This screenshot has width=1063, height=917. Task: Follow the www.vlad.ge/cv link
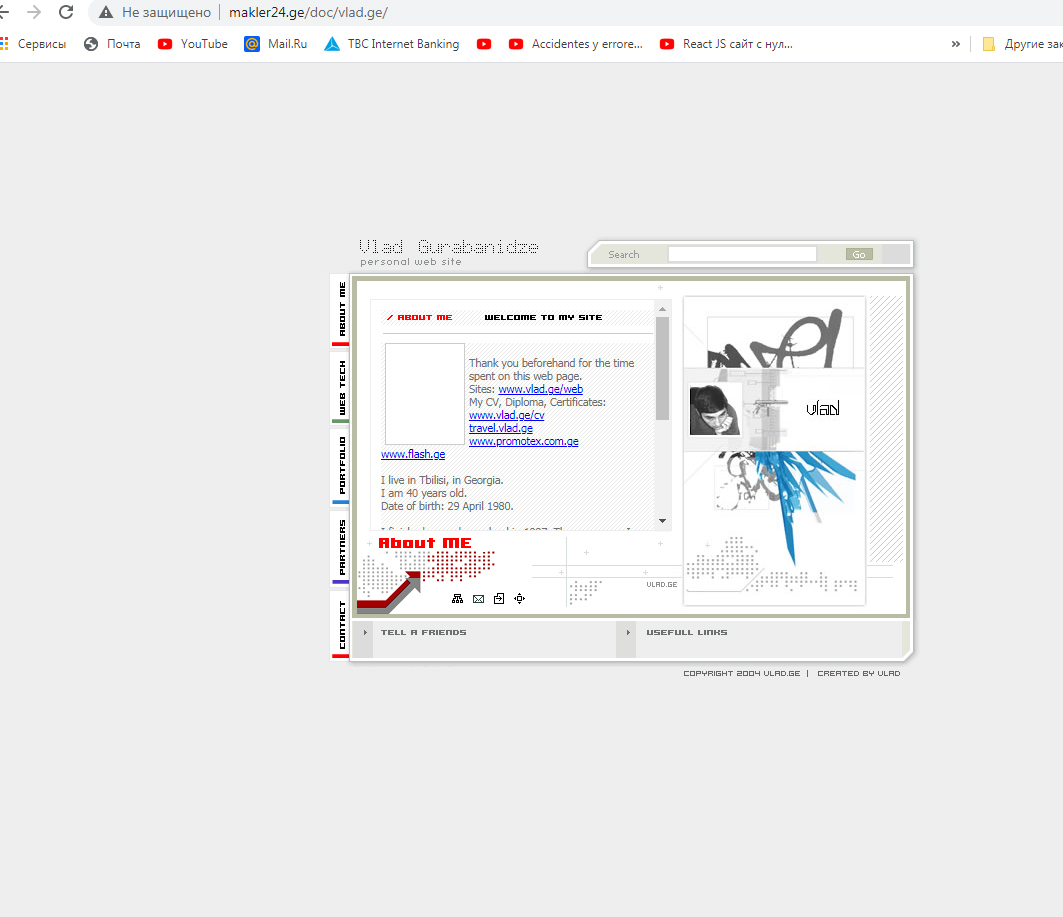(x=506, y=415)
